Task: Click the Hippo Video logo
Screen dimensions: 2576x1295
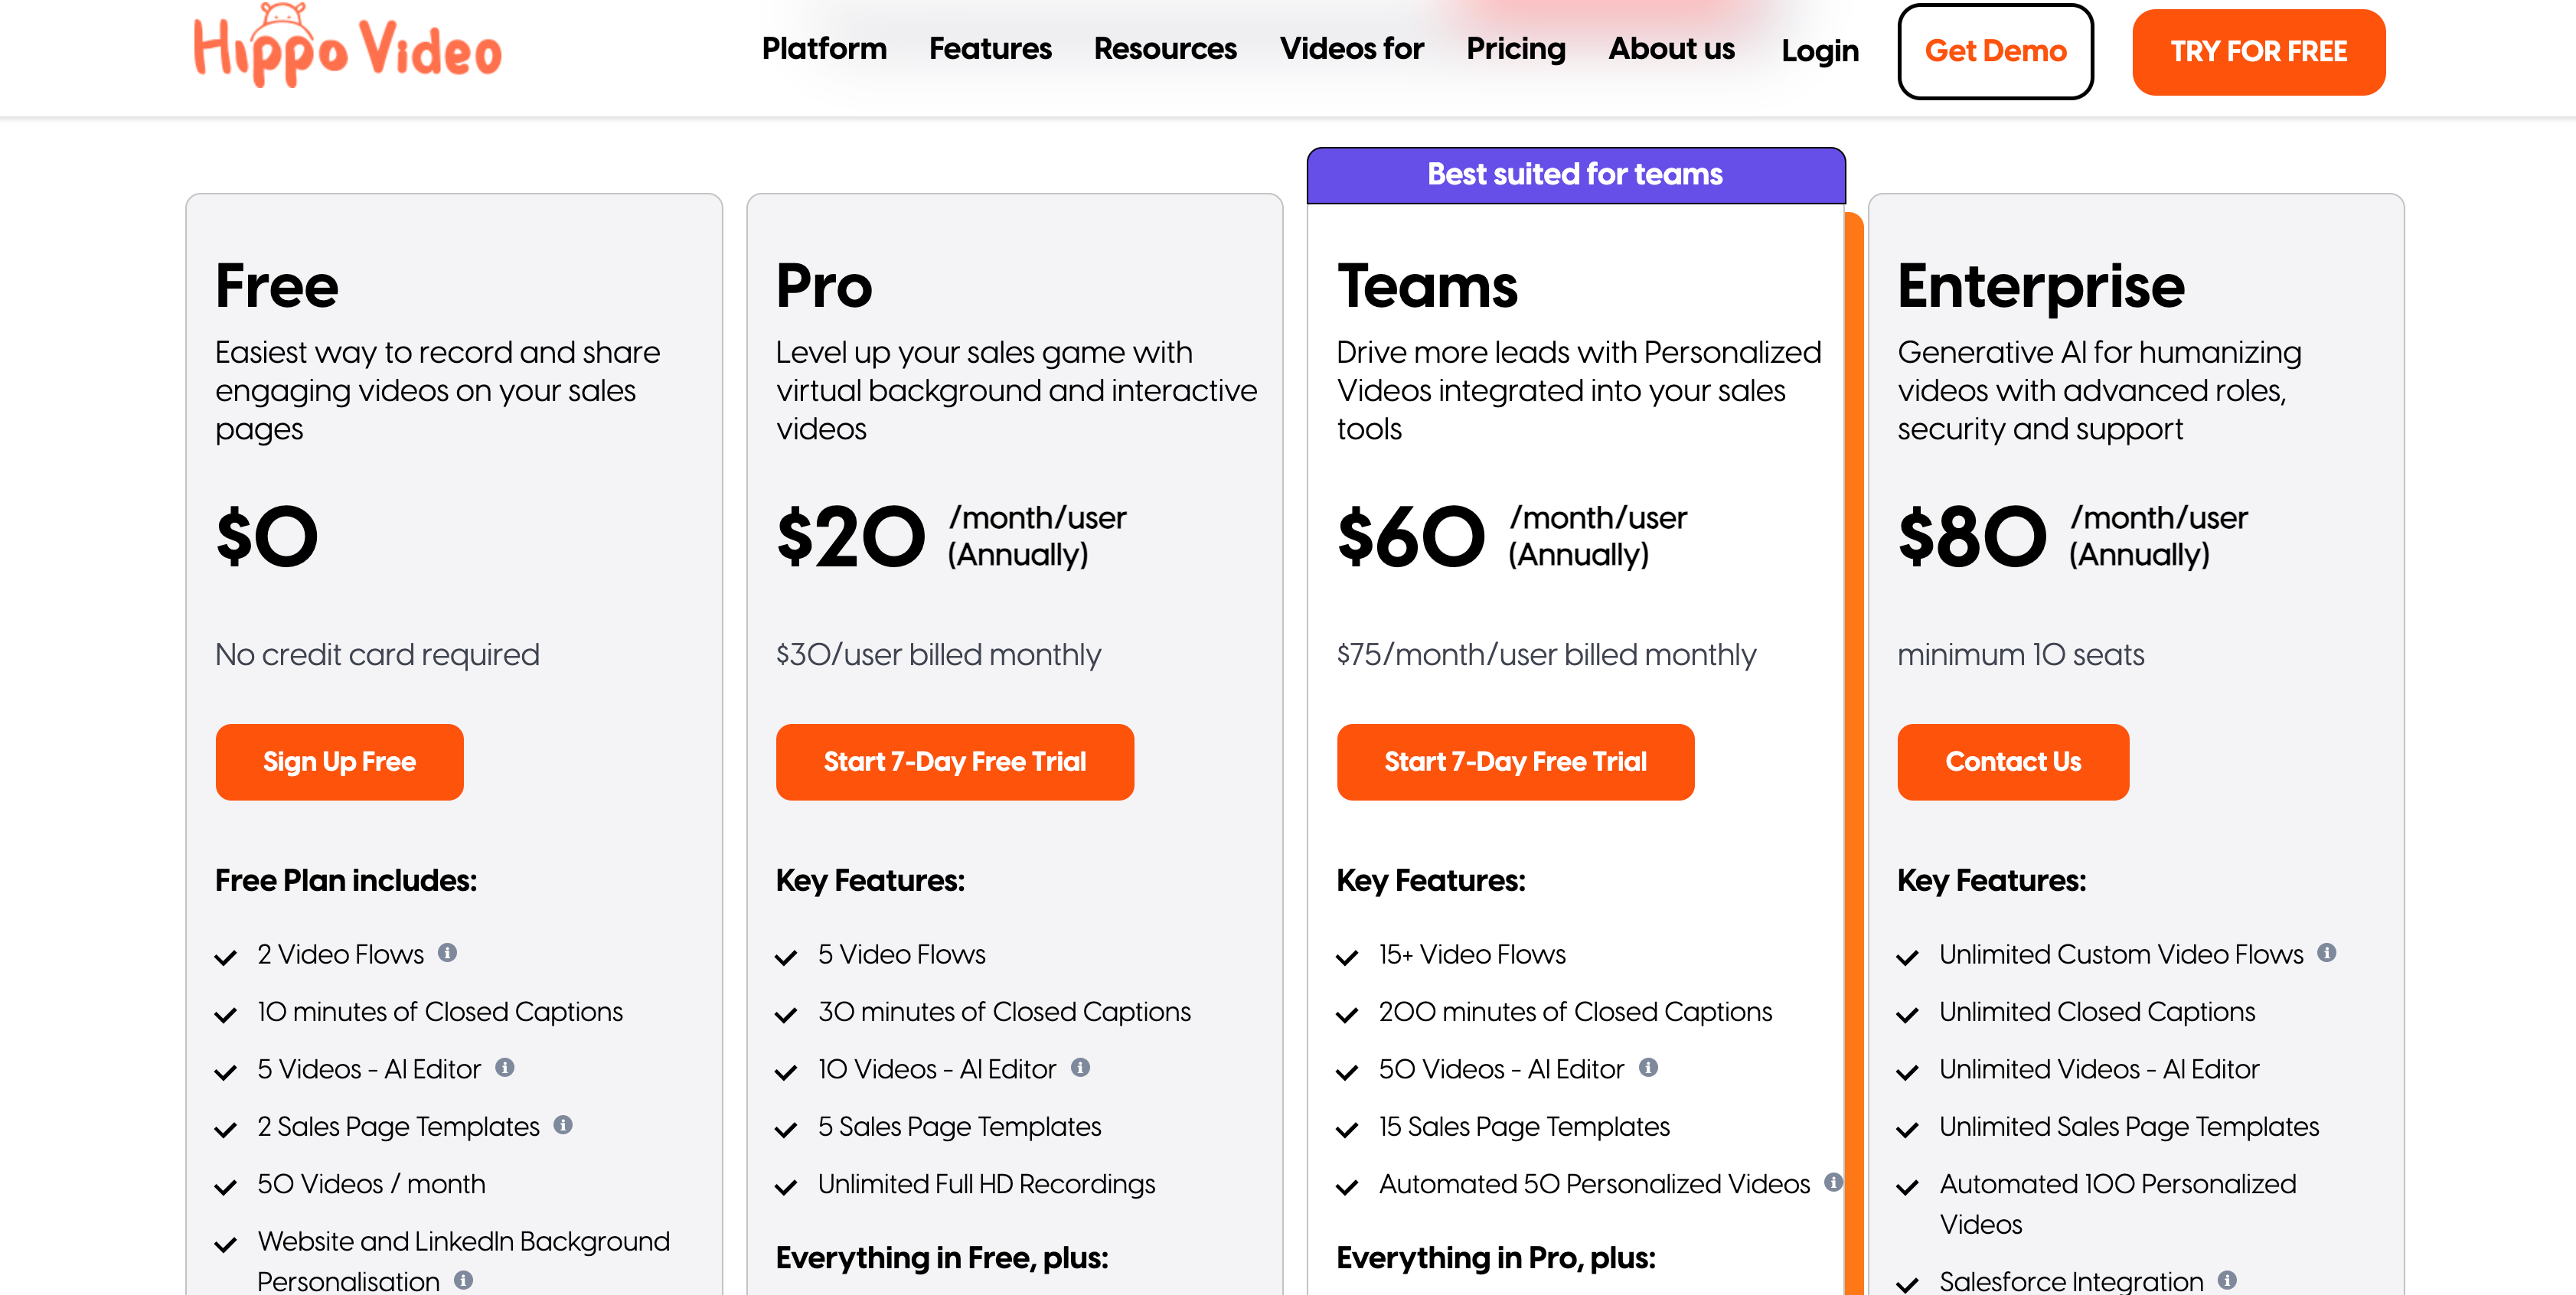Action: point(347,47)
